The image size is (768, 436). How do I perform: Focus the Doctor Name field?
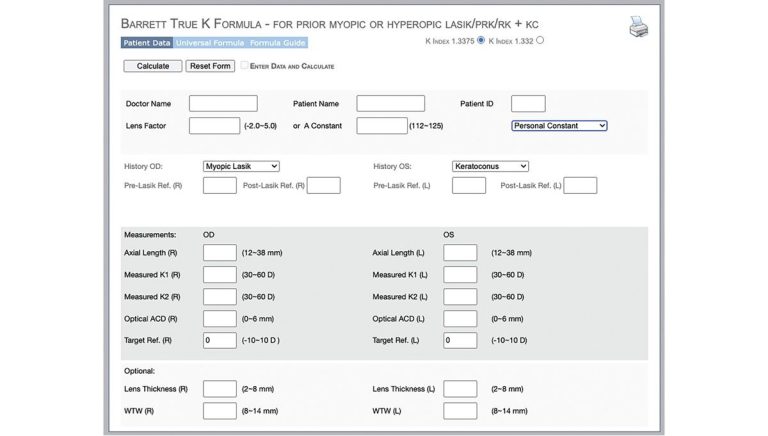click(223, 103)
